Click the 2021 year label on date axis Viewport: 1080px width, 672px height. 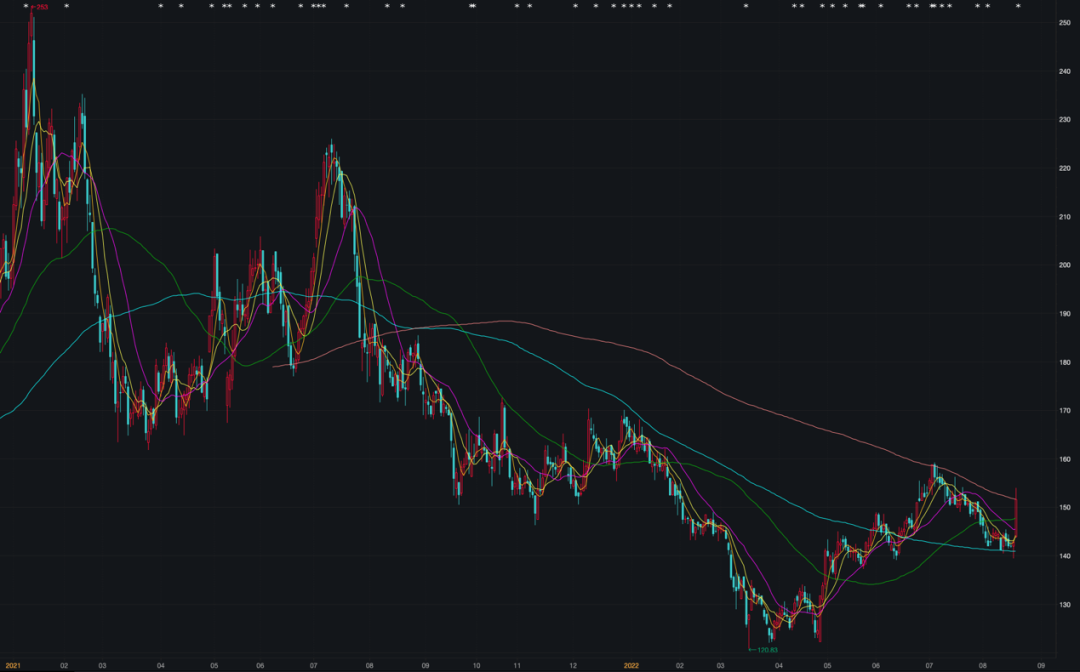pyautogui.click(x=13, y=664)
